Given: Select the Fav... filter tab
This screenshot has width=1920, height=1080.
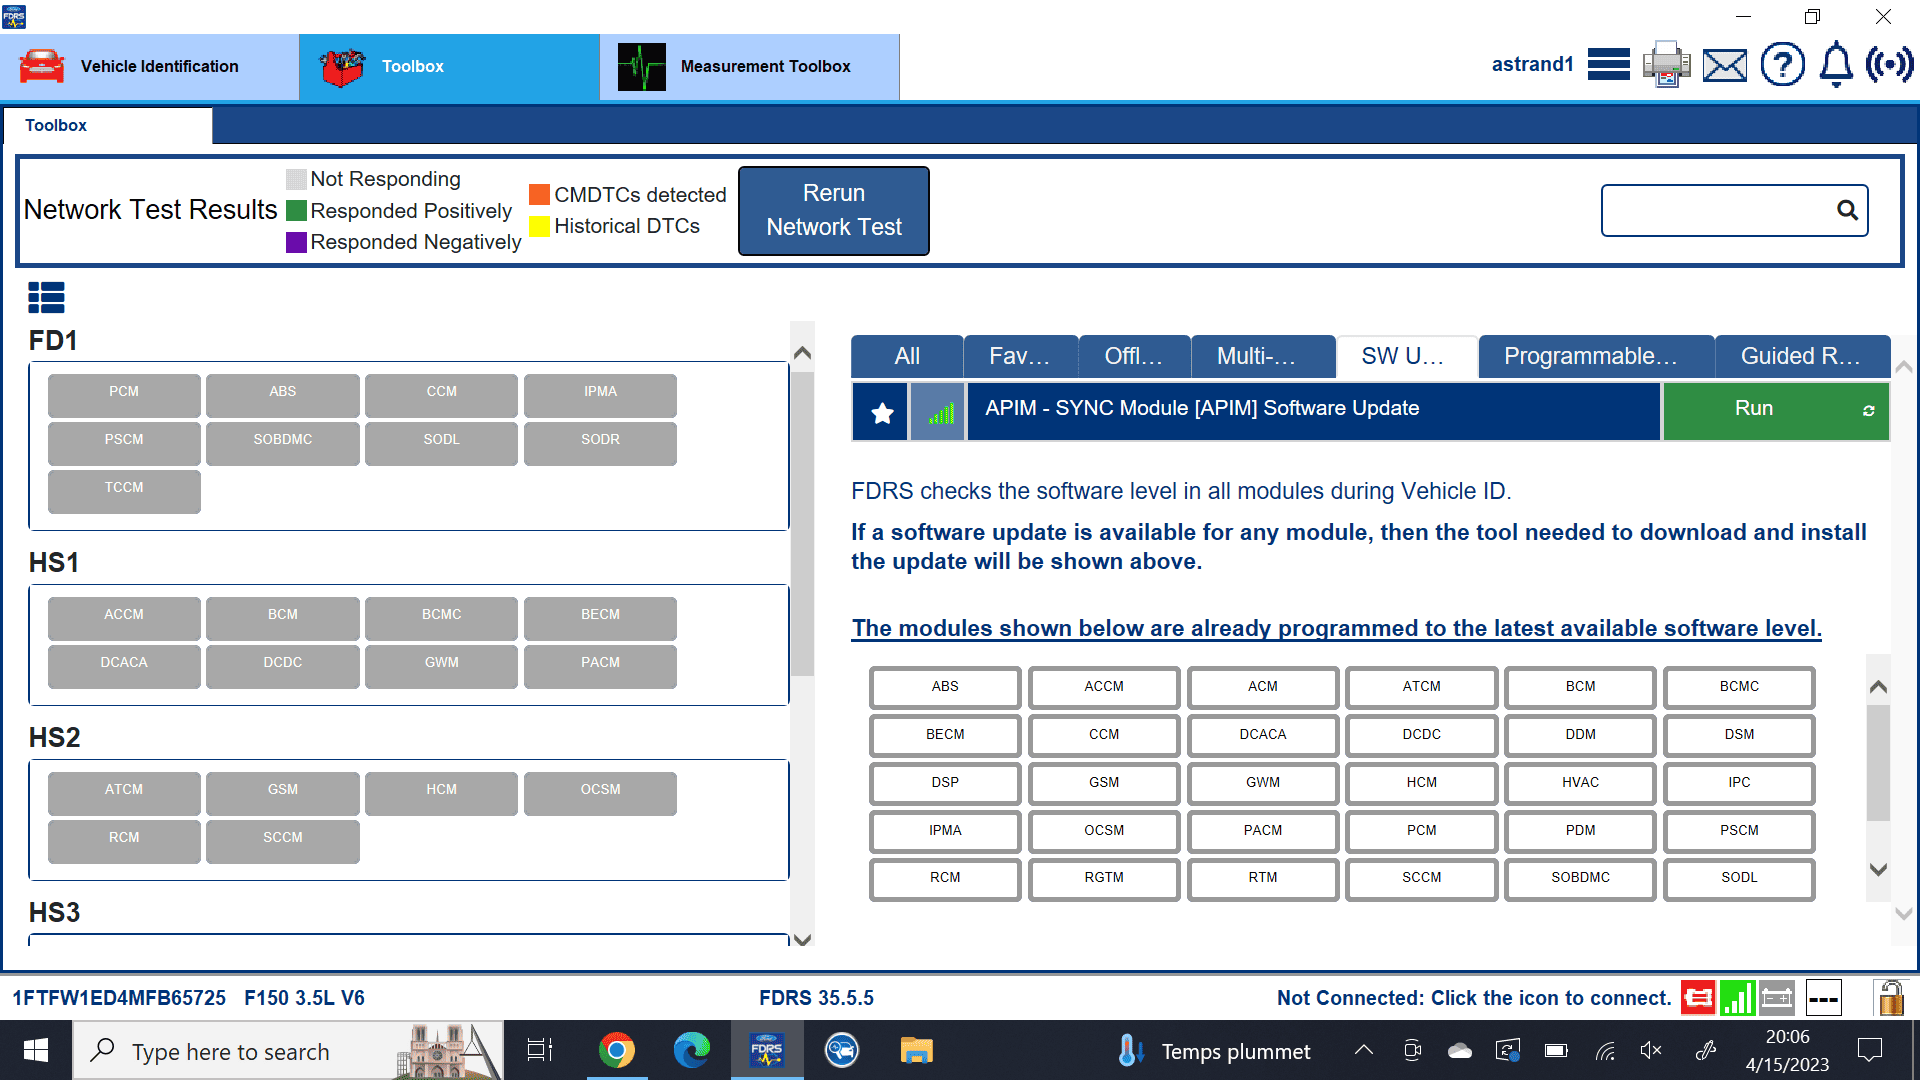Looking at the screenshot, I should point(1020,356).
